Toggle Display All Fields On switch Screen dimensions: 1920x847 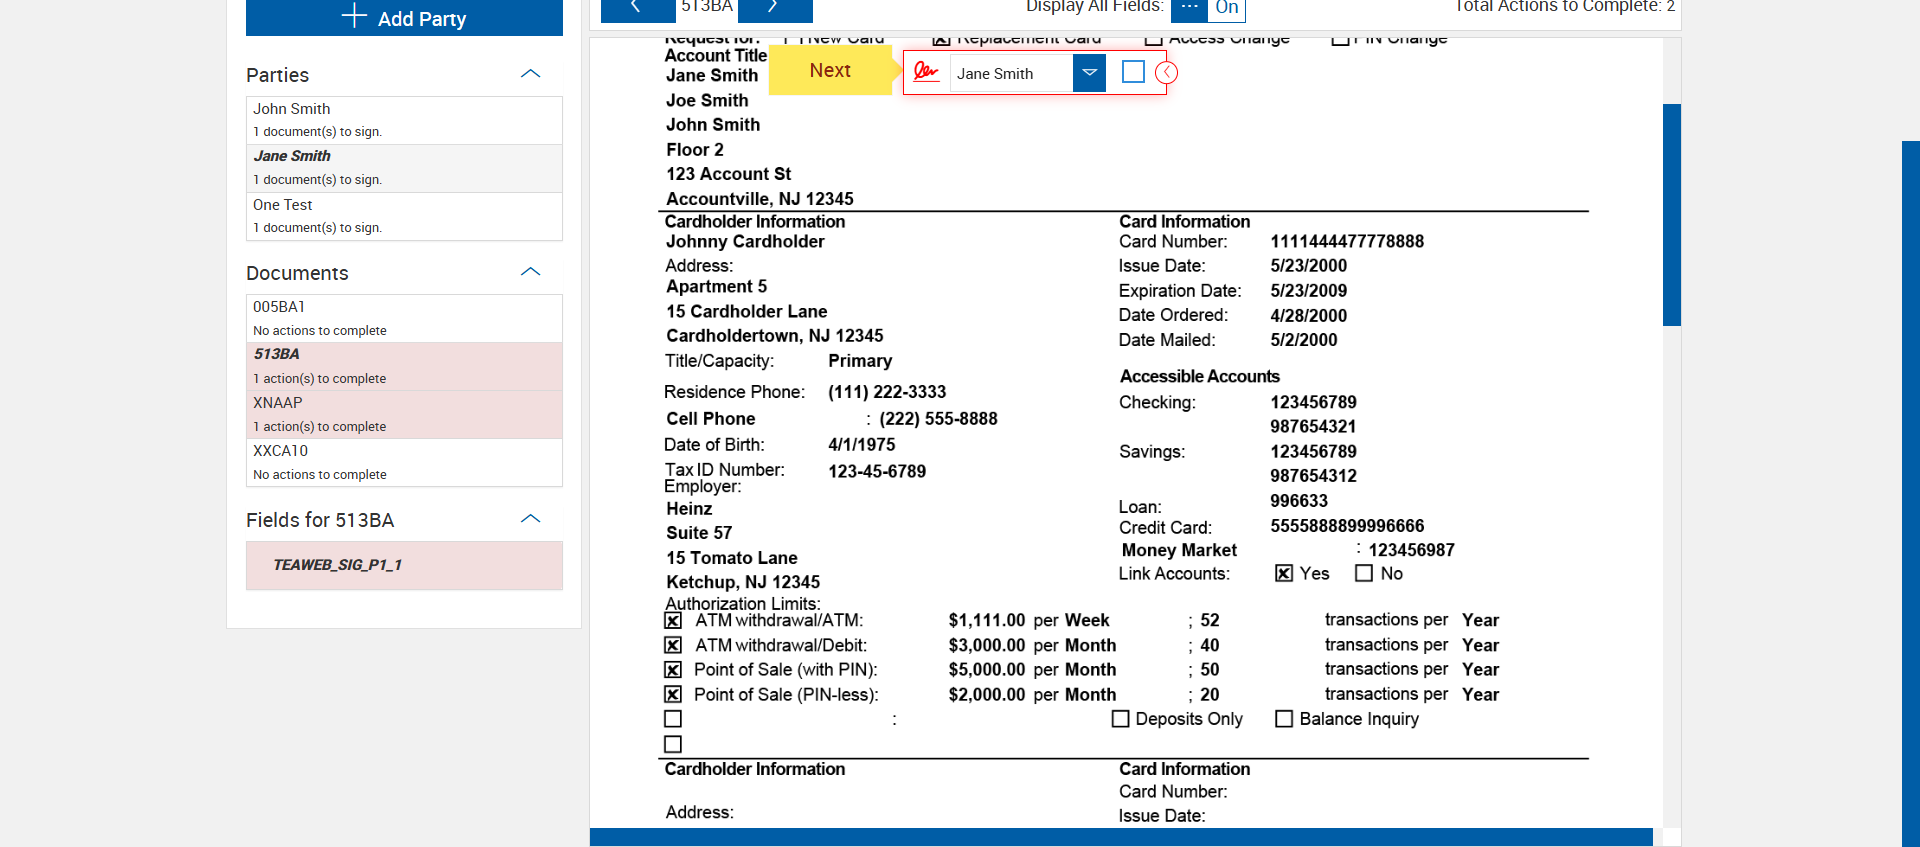point(1227,8)
